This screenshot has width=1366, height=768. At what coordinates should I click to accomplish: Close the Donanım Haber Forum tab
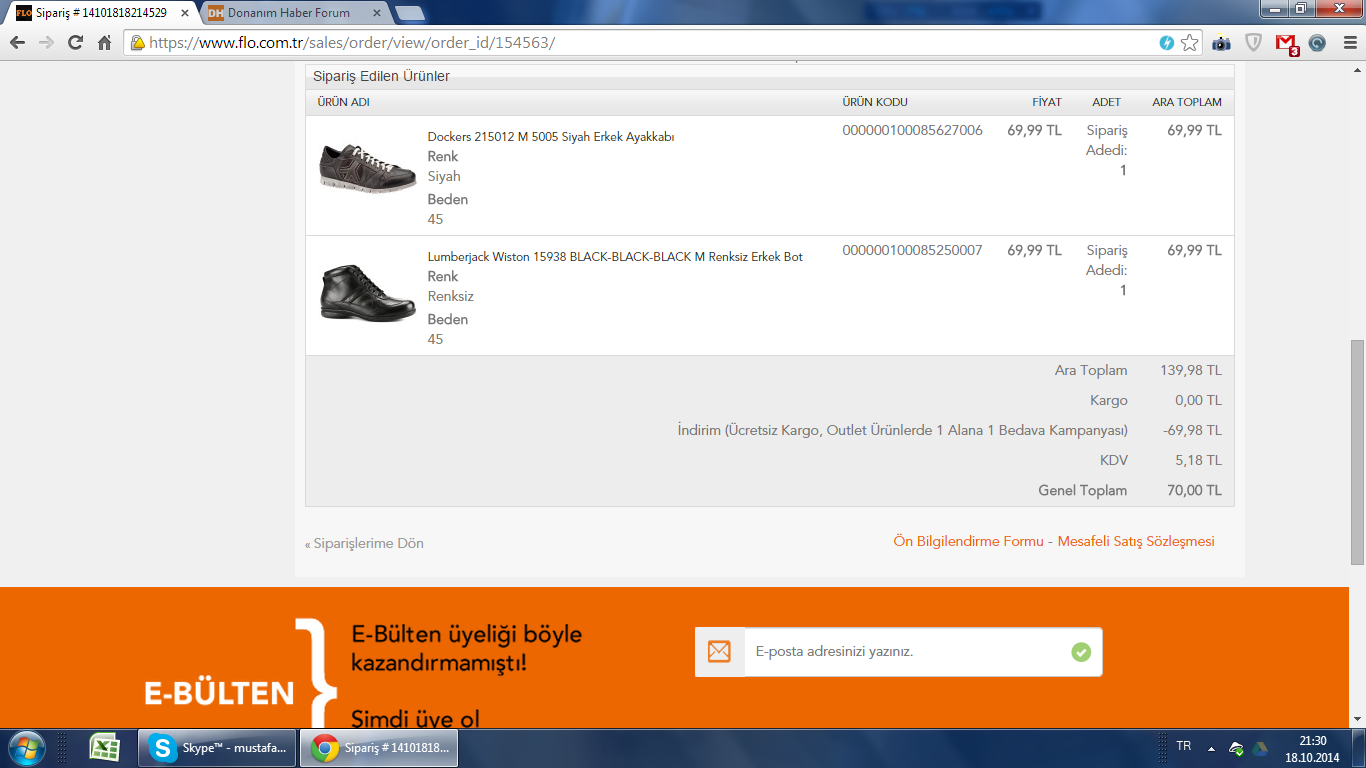tap(375, 14)
